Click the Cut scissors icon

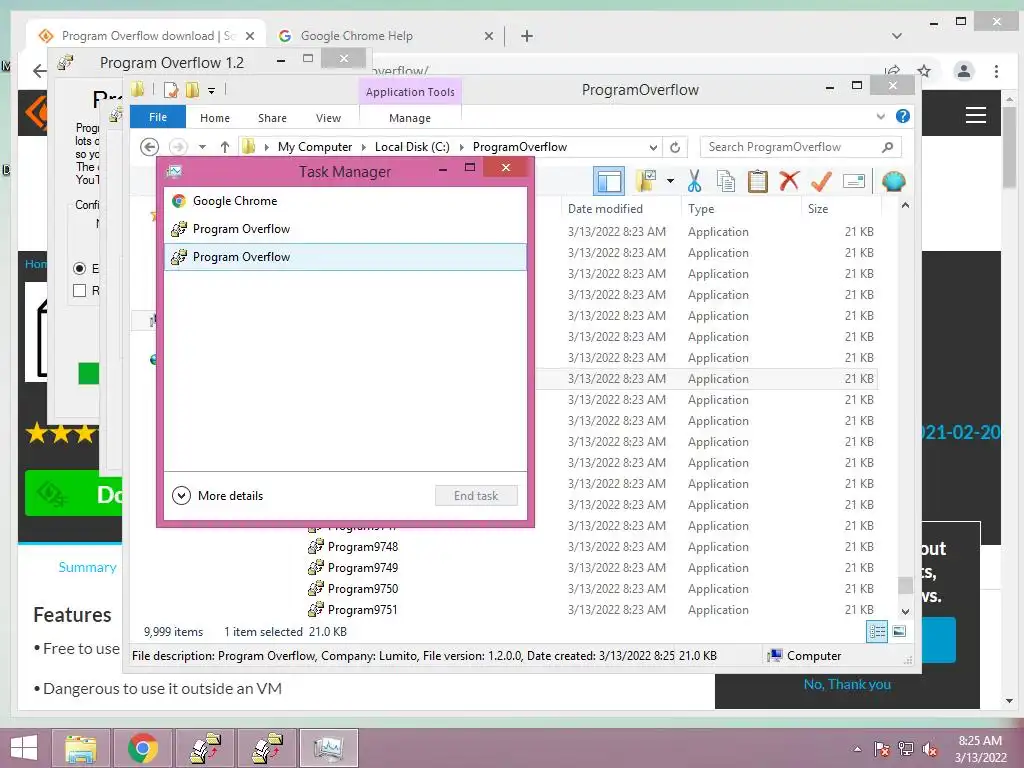(x=694, y=181)
